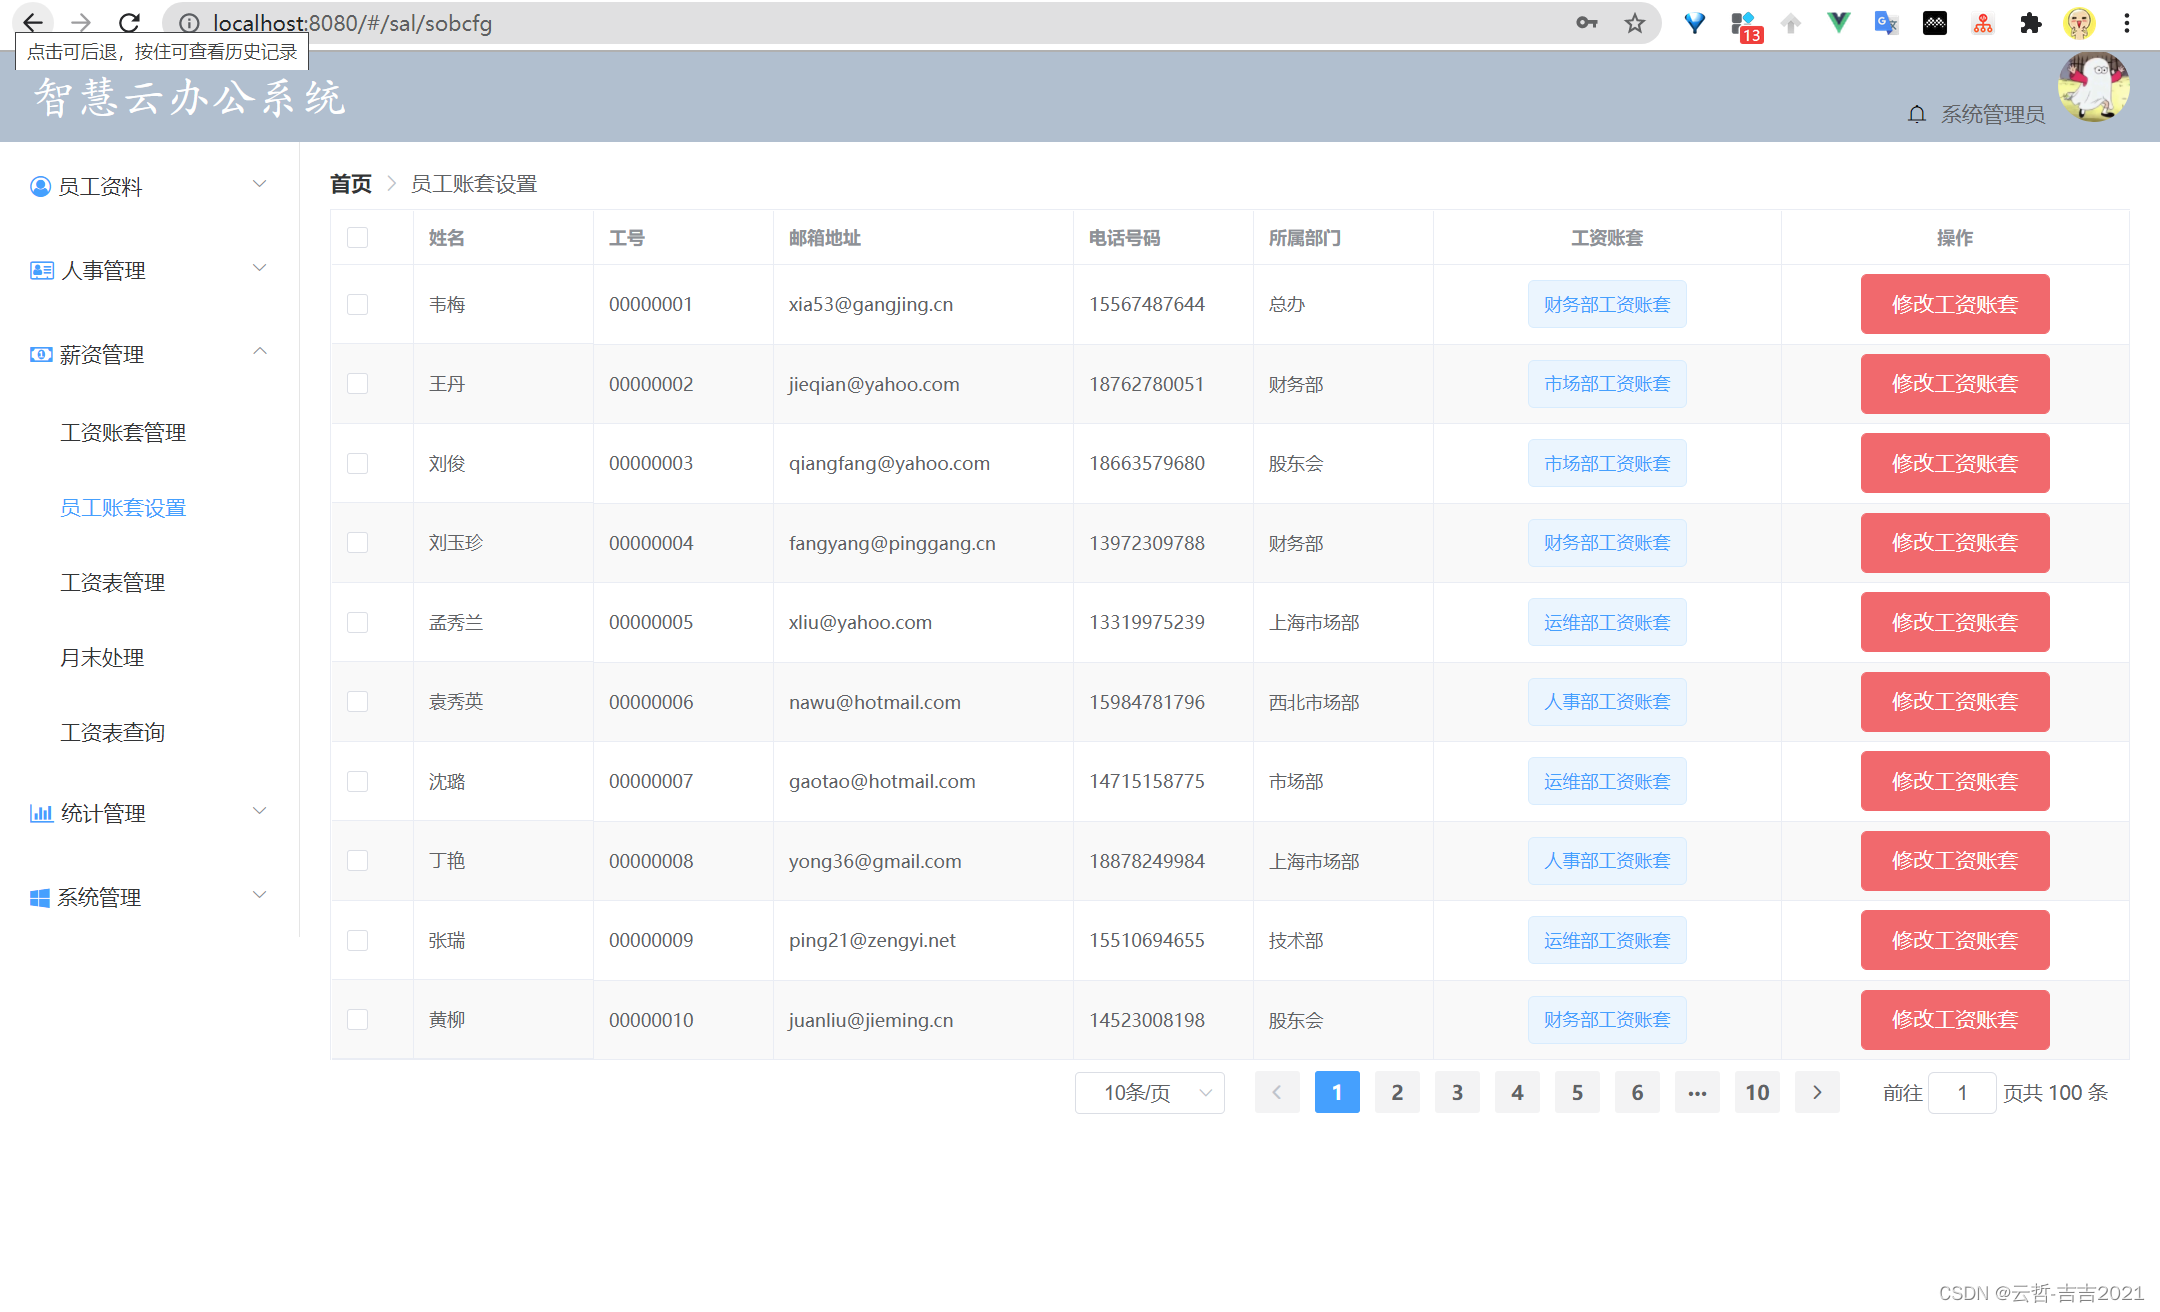Click the notification bell icon

1916,114
